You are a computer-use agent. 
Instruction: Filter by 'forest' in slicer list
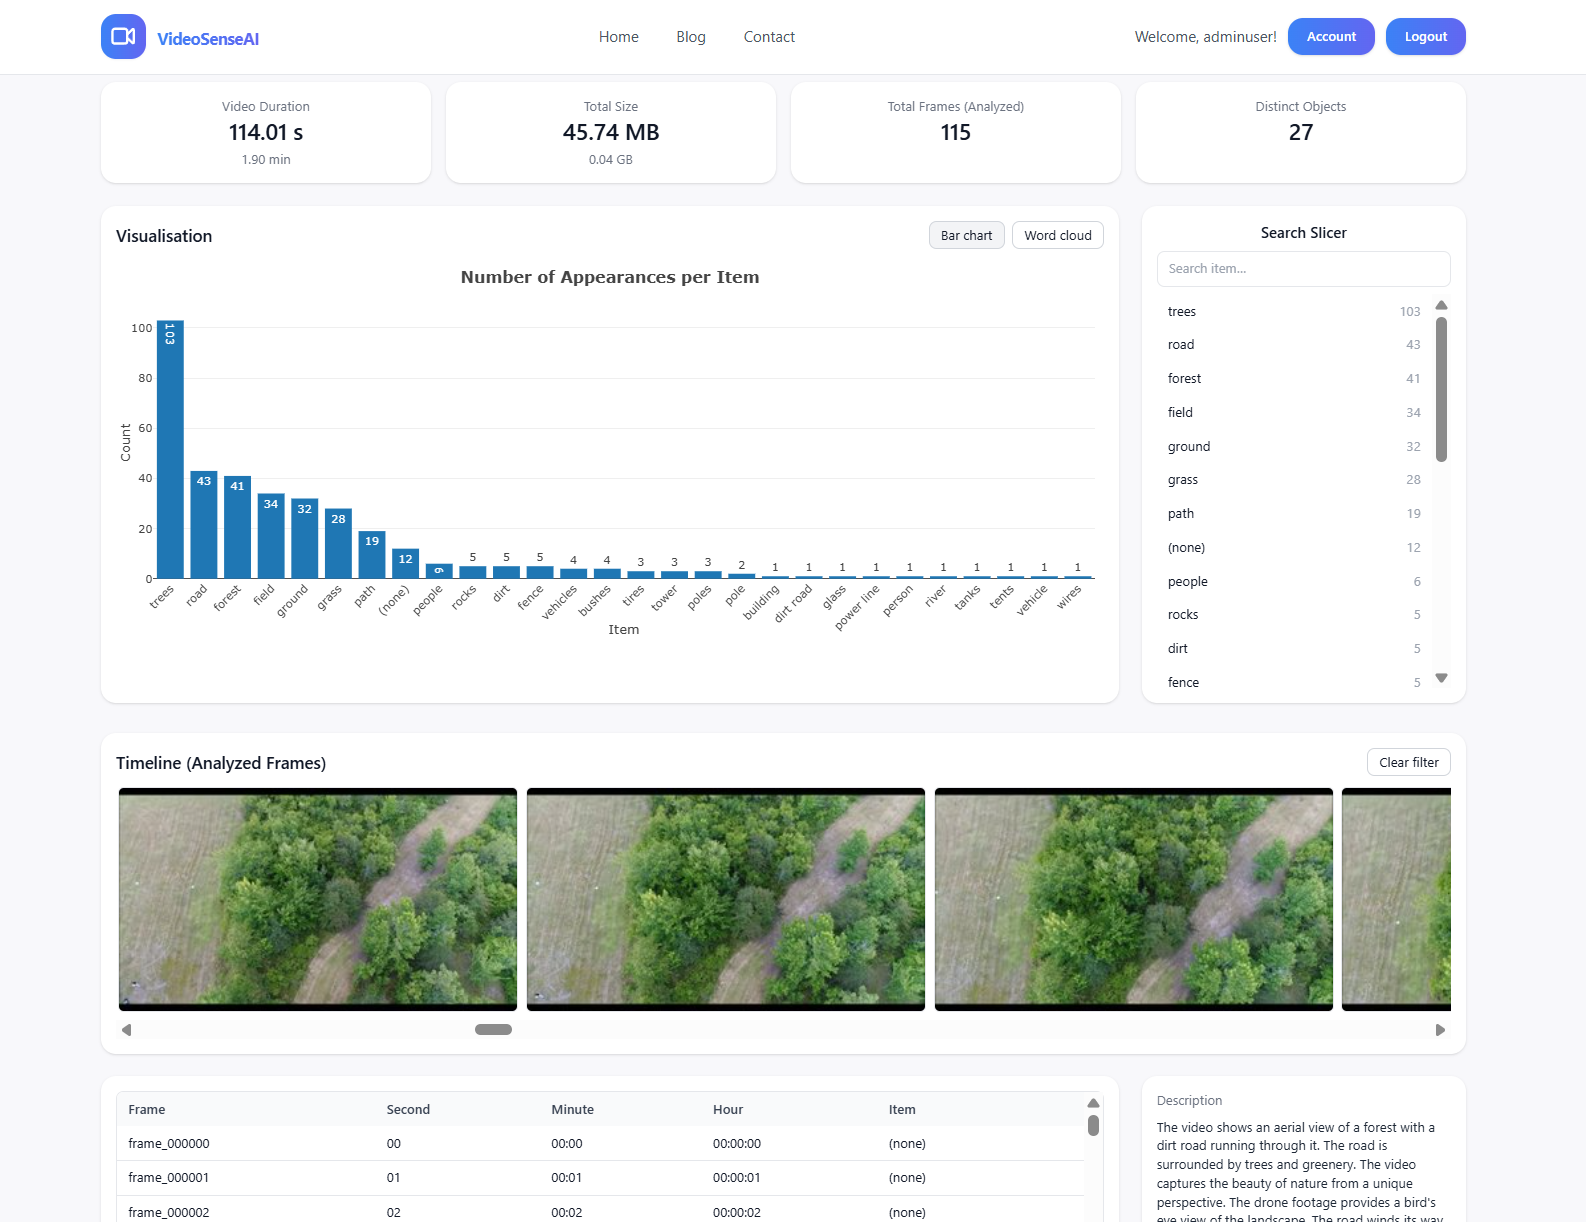tap(1184, 379)
